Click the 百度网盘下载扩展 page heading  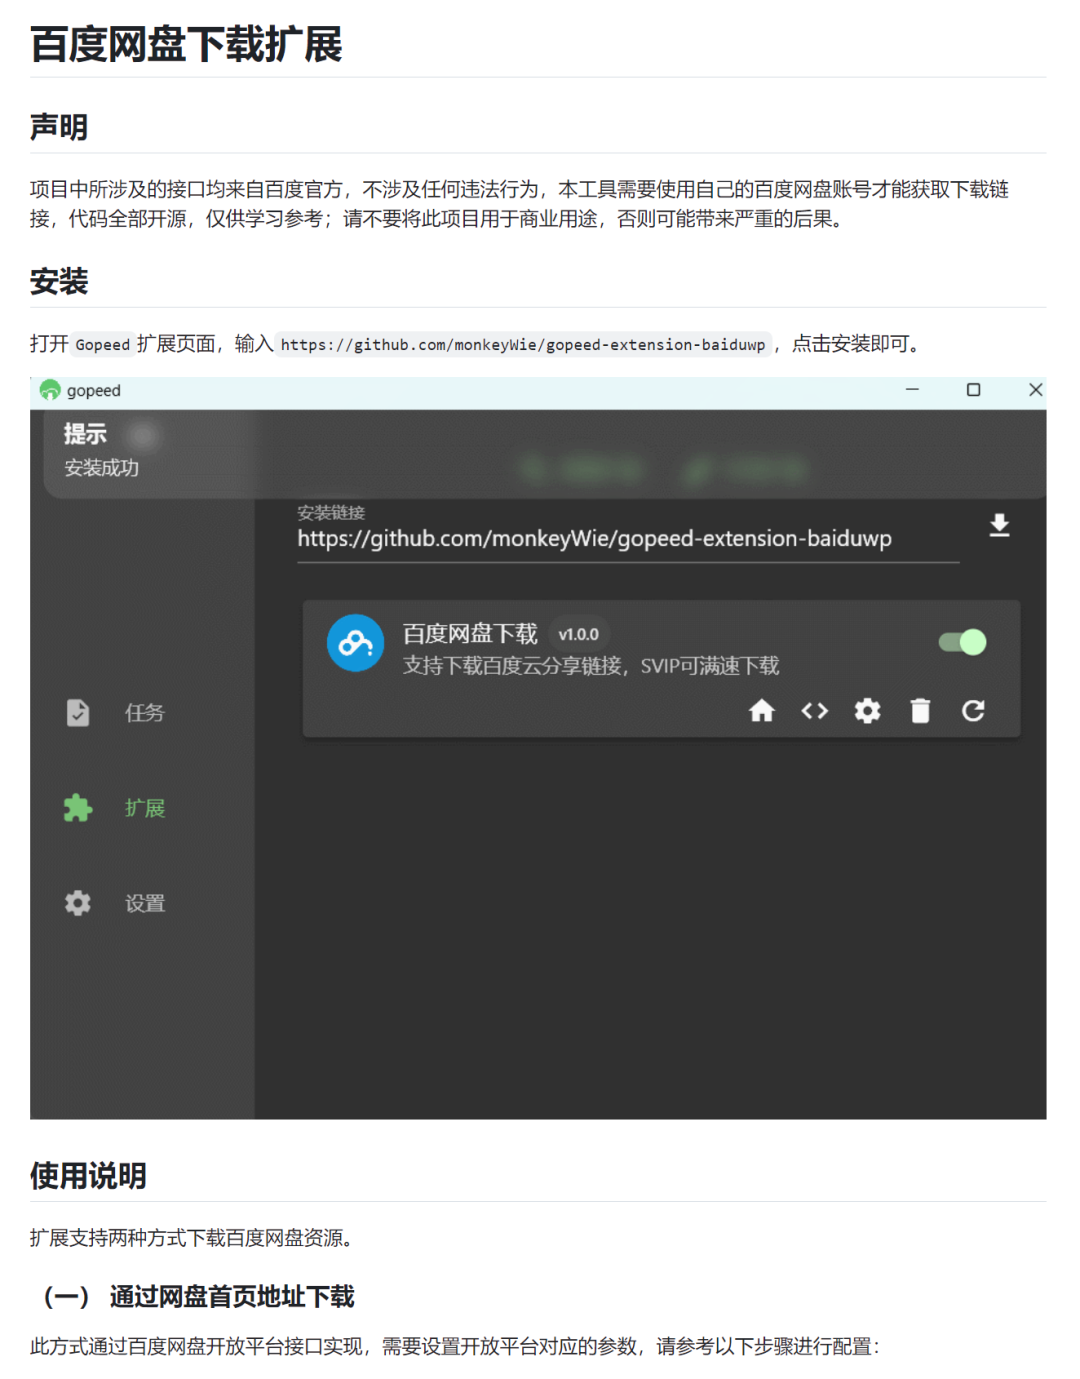pos(186,45)
